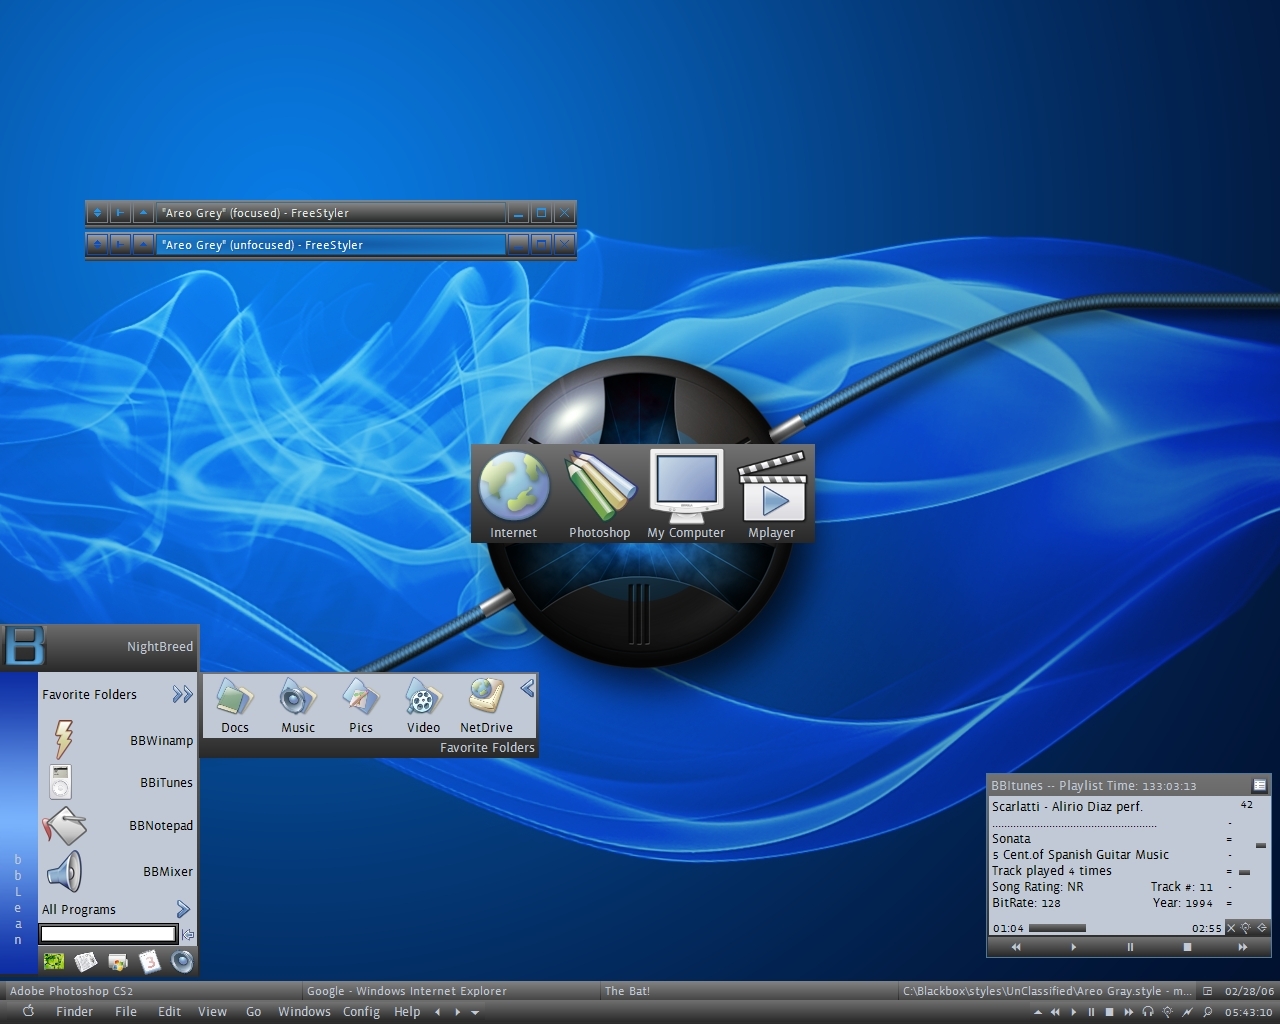The height and width of the screenshot is (1024, 1280).
Task: Click the large B logo in NightBreed menu
Action: click(25, 647)
